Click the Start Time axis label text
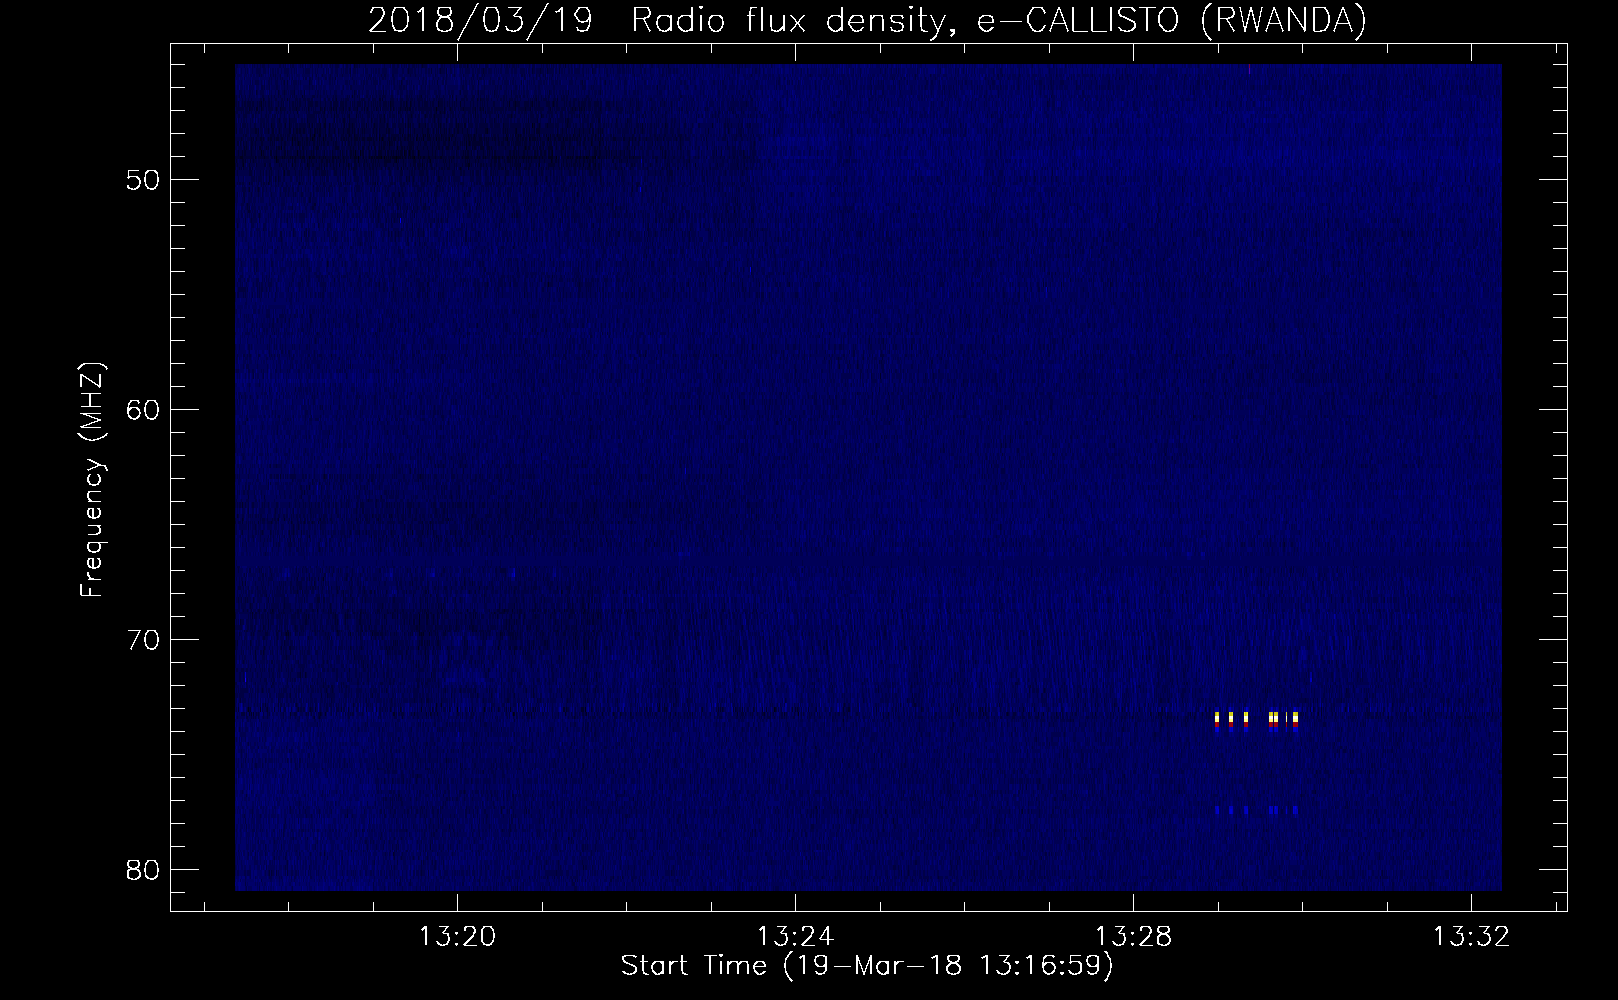Screen dimensions: 1618x1000 867,966
